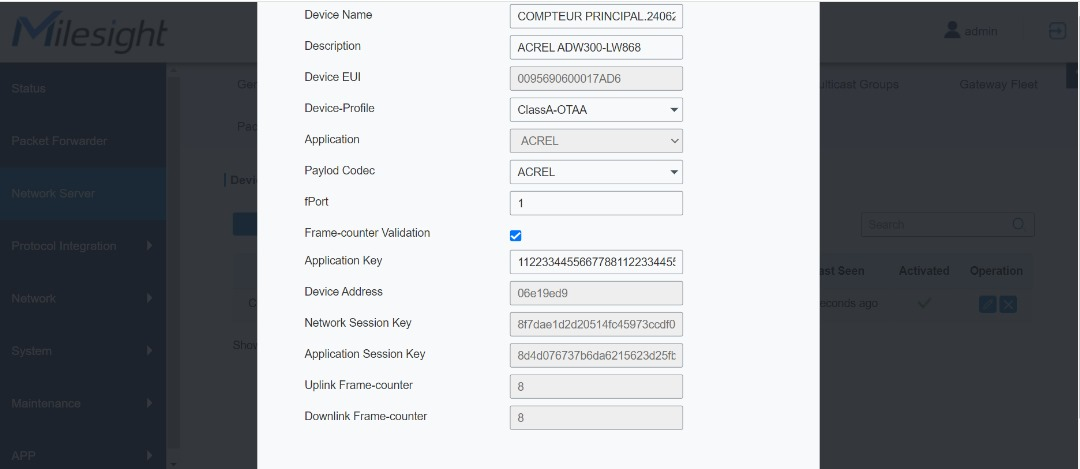Click the search magnifier icon
Screen dimensions: 1080x469
(x=1018, y=225)
